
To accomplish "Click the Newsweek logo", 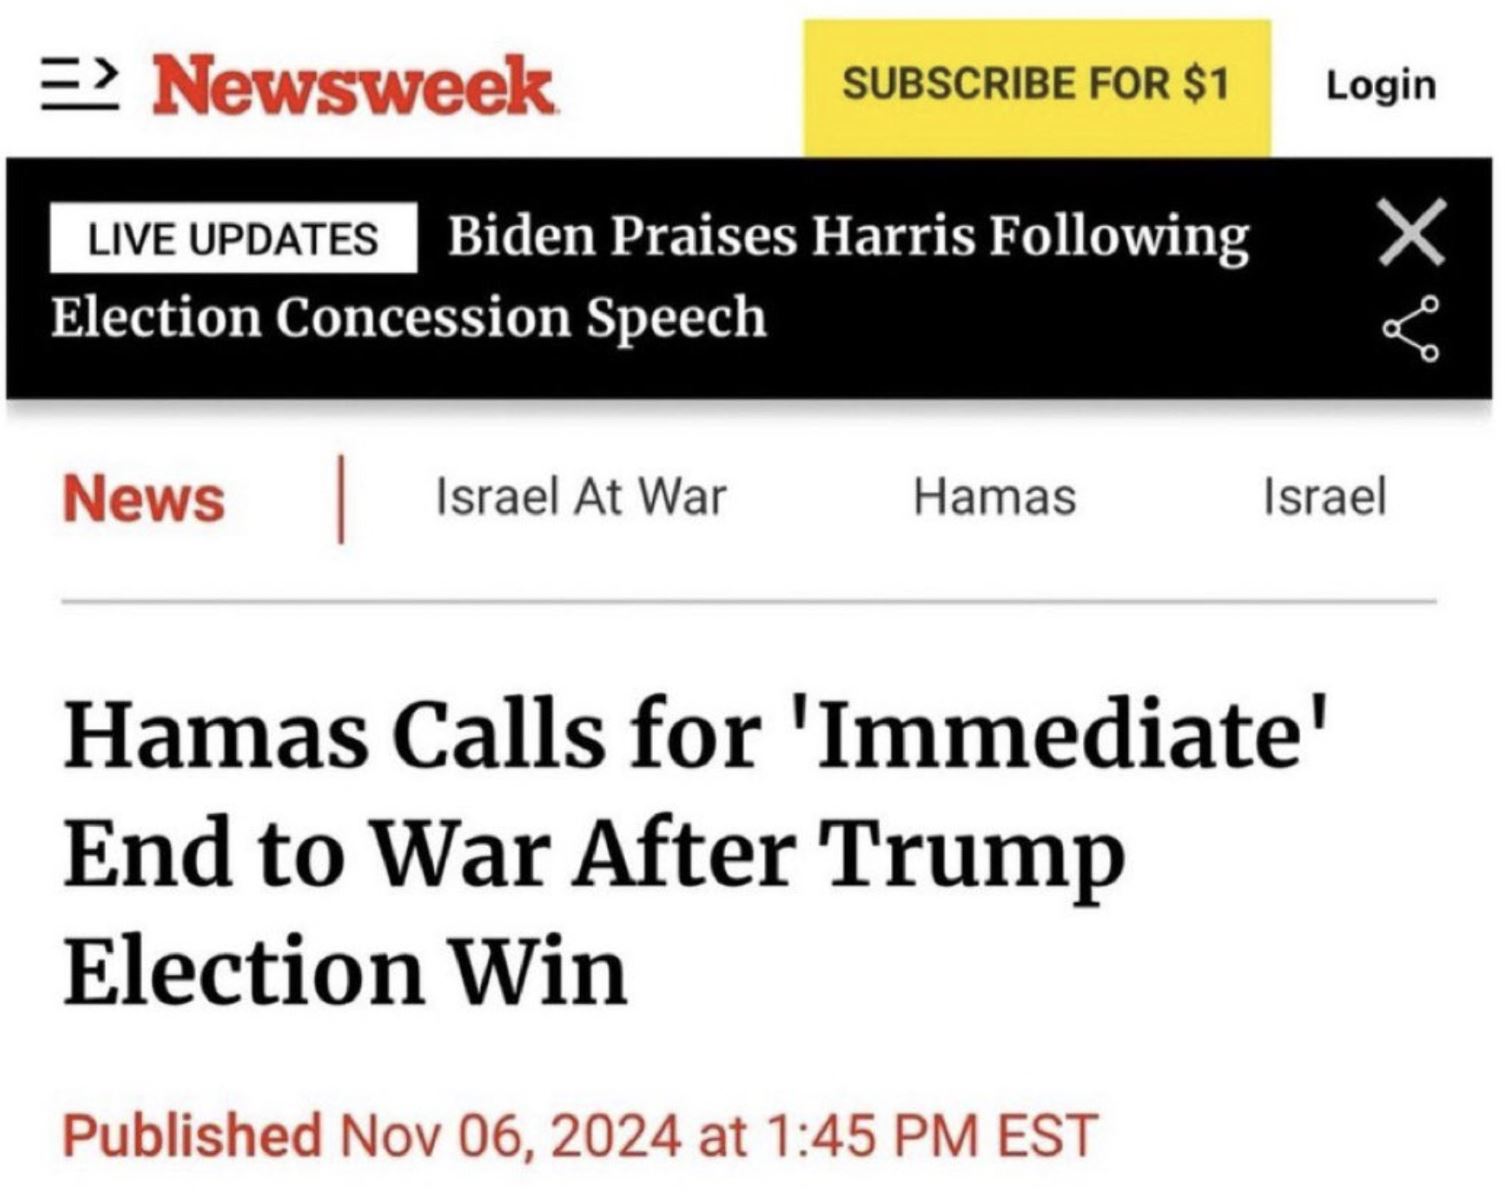I will pos(353,85).
